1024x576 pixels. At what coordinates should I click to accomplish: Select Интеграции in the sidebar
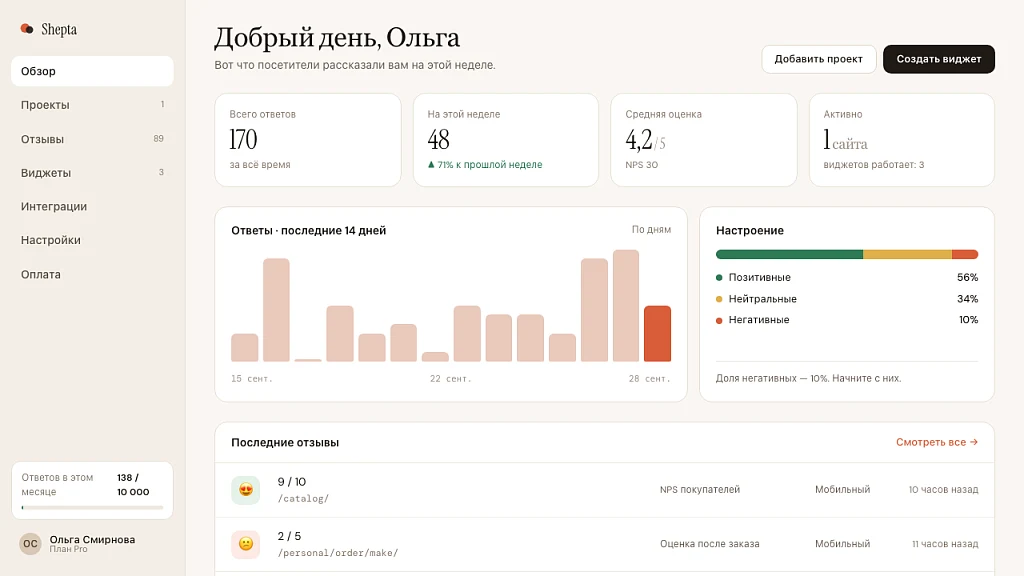click(92, 206)
